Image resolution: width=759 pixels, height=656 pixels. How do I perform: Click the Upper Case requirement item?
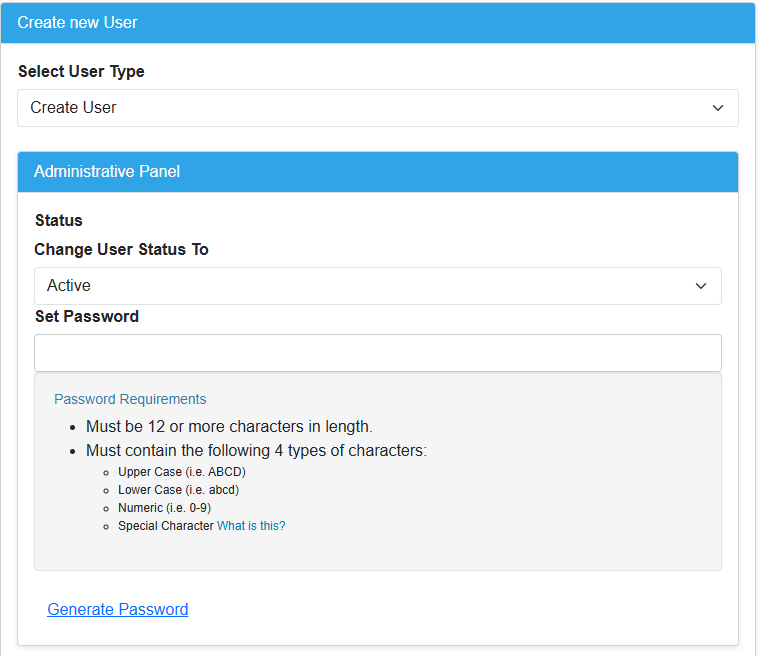pyautogui.click(x=181, y=472)
